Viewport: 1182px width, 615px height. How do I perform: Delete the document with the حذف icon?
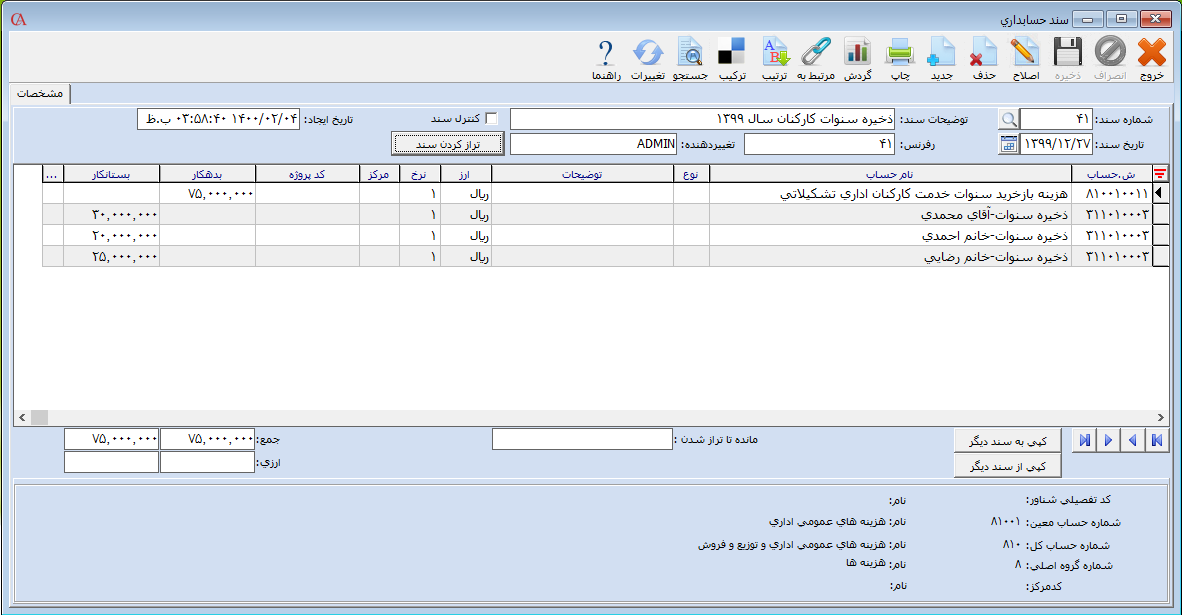point(984,53)
